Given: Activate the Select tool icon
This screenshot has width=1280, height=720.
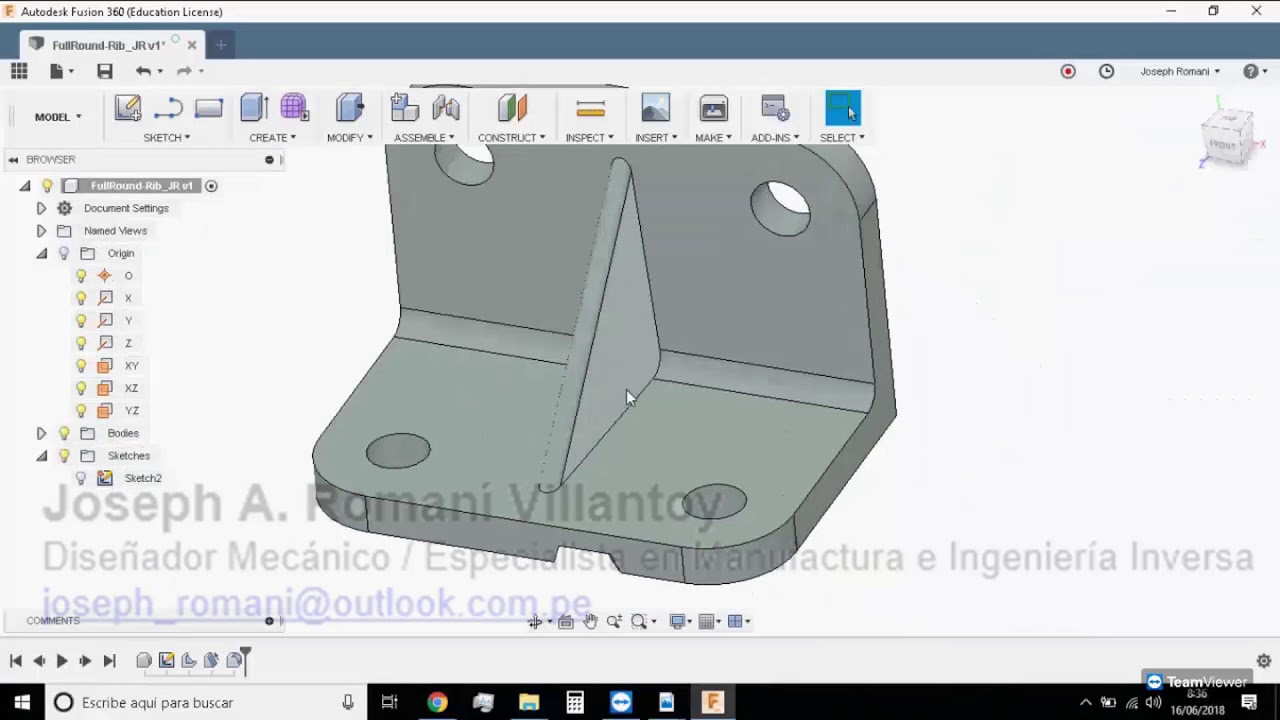Looking at the screenshot, I should [842, 108].
